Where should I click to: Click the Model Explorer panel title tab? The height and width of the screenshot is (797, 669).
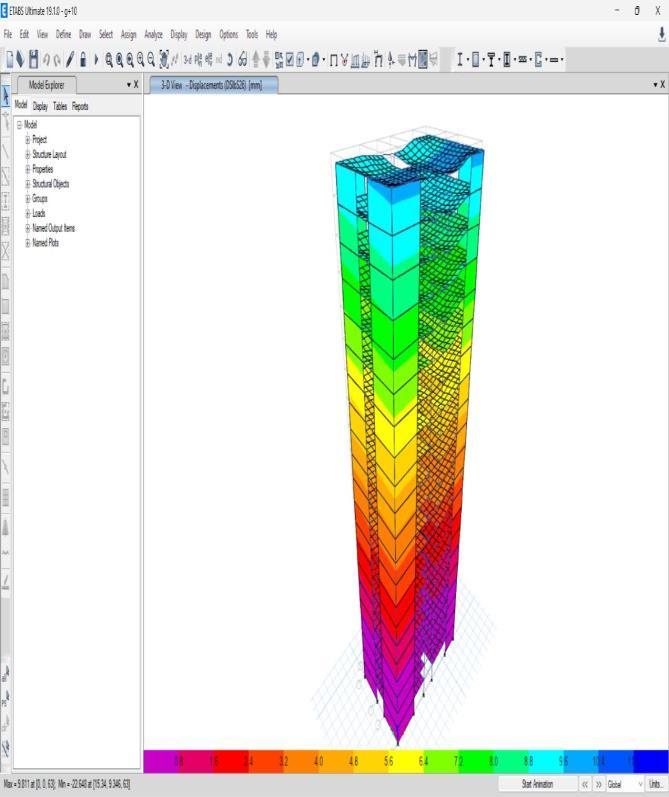click(x=47, y=85)
